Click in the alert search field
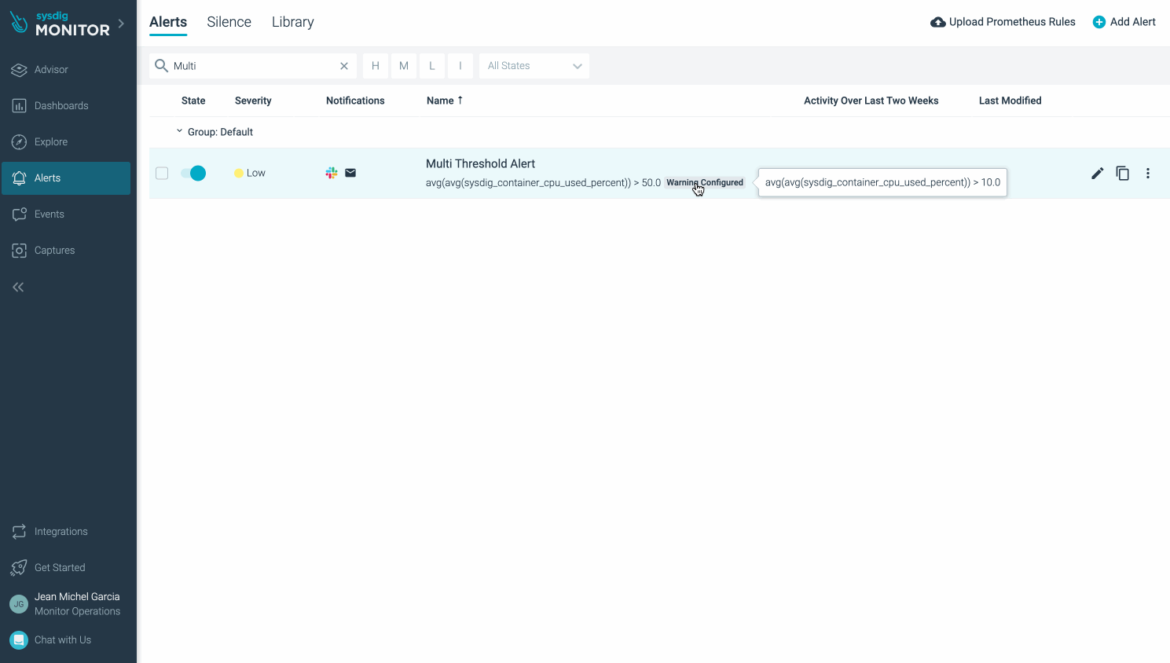Screen dimensions: 1170x663 254,66
